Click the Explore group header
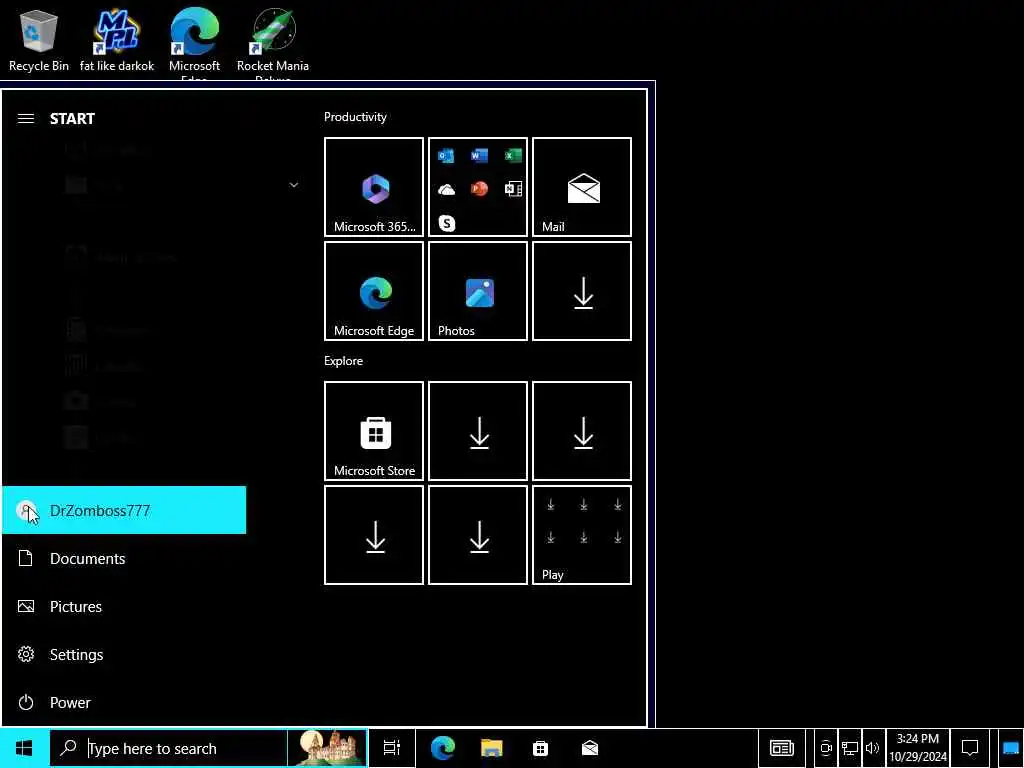The width and height of the screenshot is (1024, 768). tap(344, 360)
